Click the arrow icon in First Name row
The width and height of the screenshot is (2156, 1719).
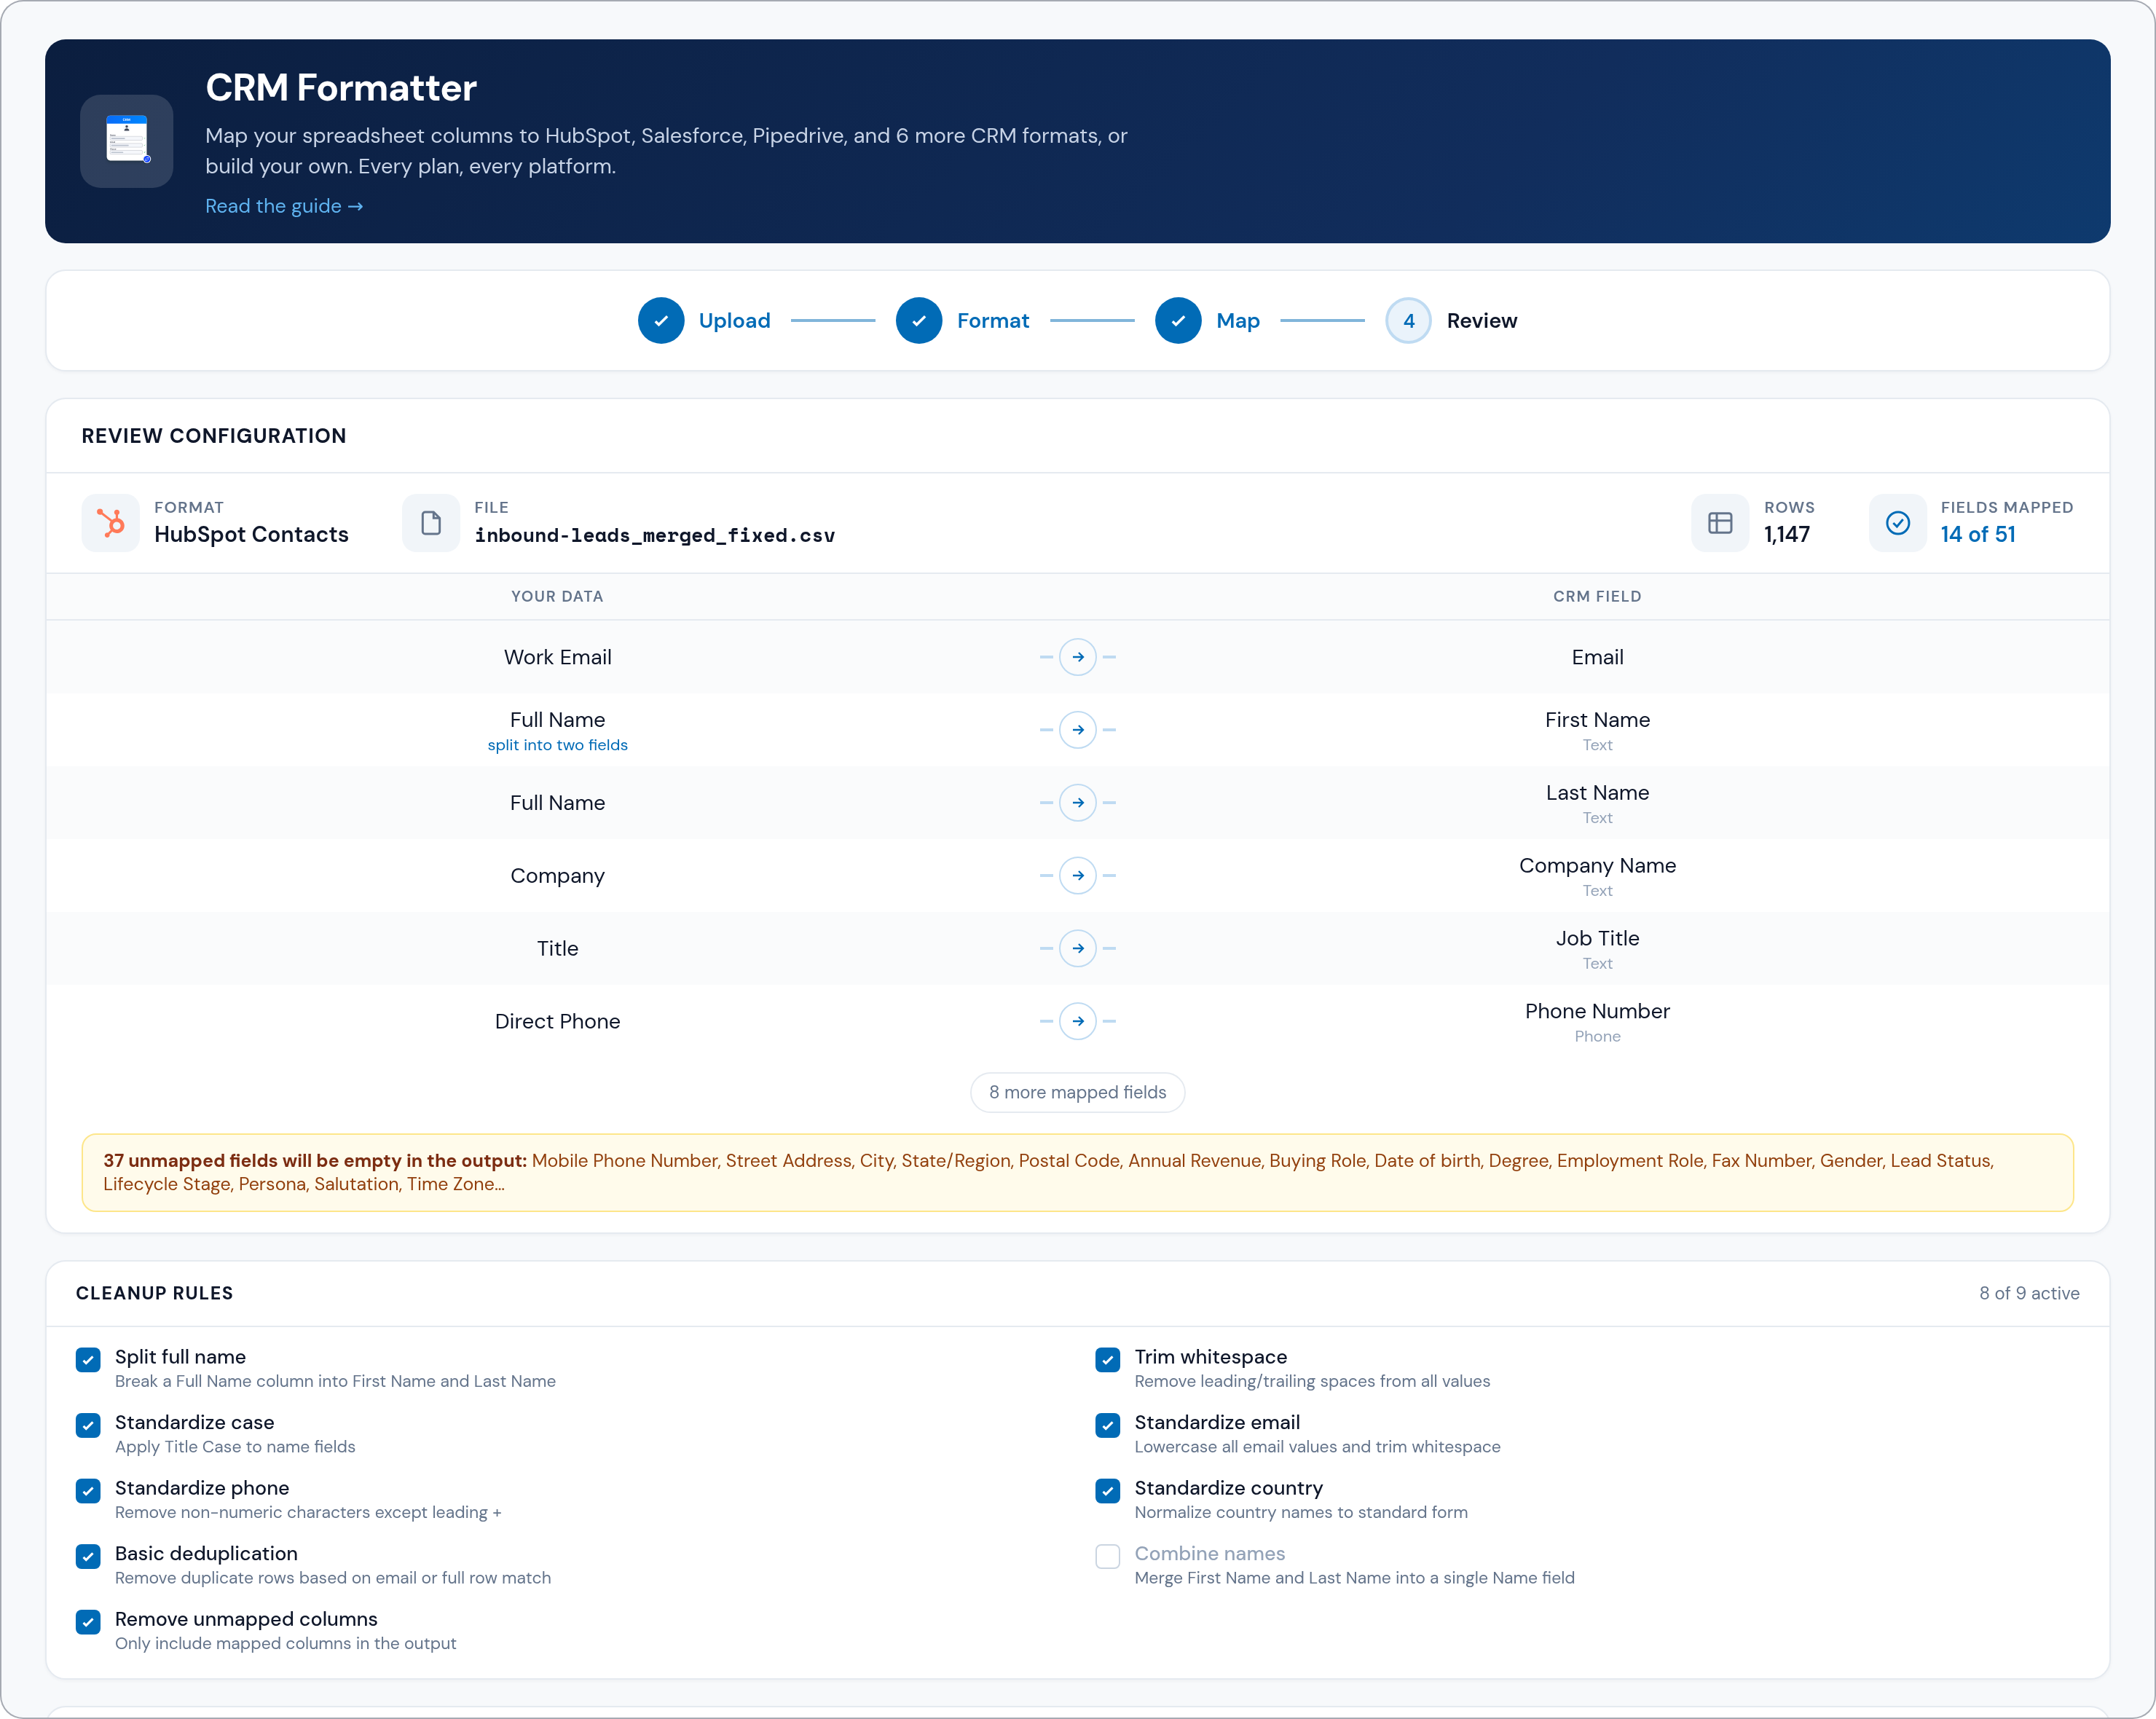tap(1078, 730)
